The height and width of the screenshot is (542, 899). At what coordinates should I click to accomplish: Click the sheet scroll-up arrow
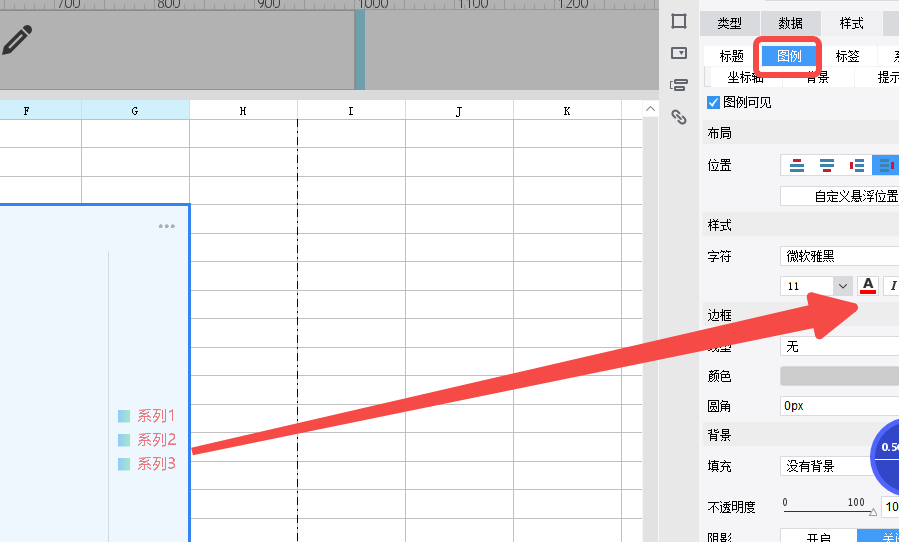(x=650, y=109)
